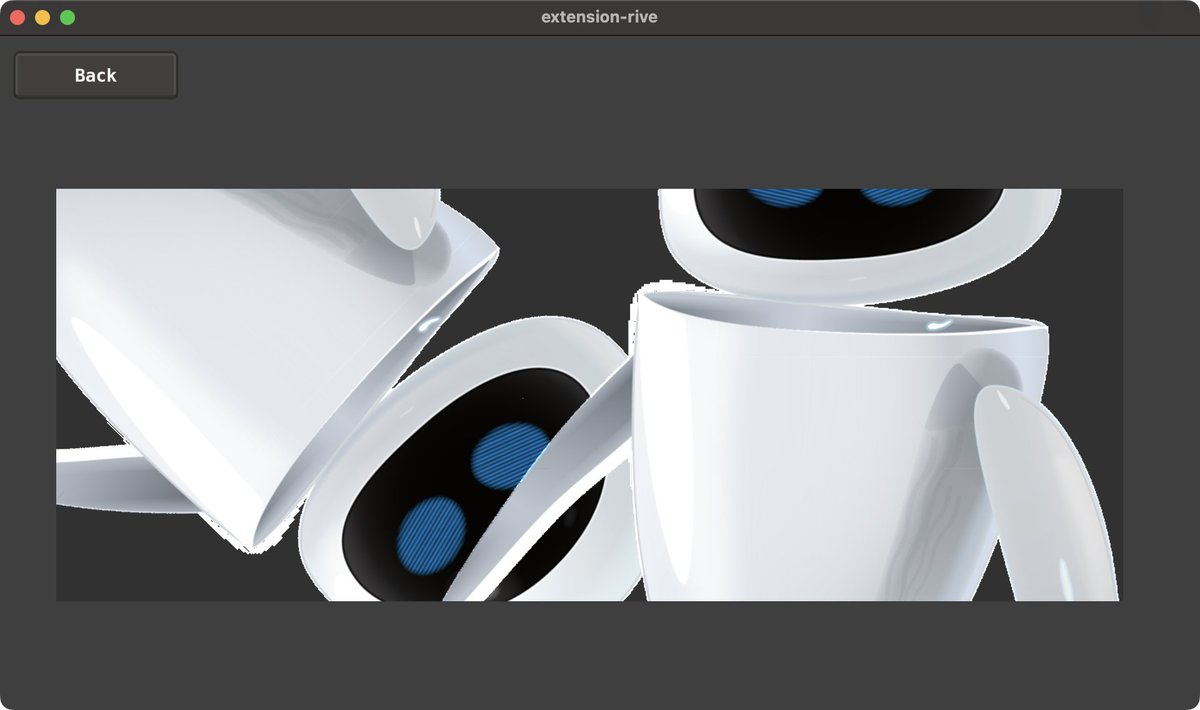Click the Rive robot animation canvas
Screen dimensions: 1200x710
589,395
